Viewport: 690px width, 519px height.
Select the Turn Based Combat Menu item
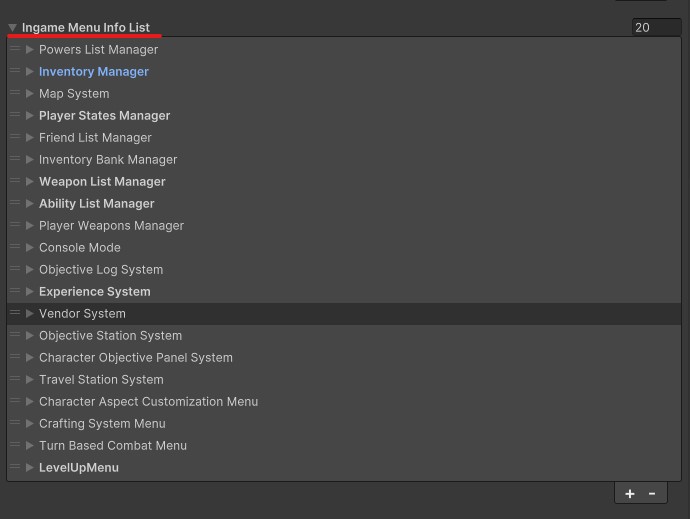tap(113, 445)
